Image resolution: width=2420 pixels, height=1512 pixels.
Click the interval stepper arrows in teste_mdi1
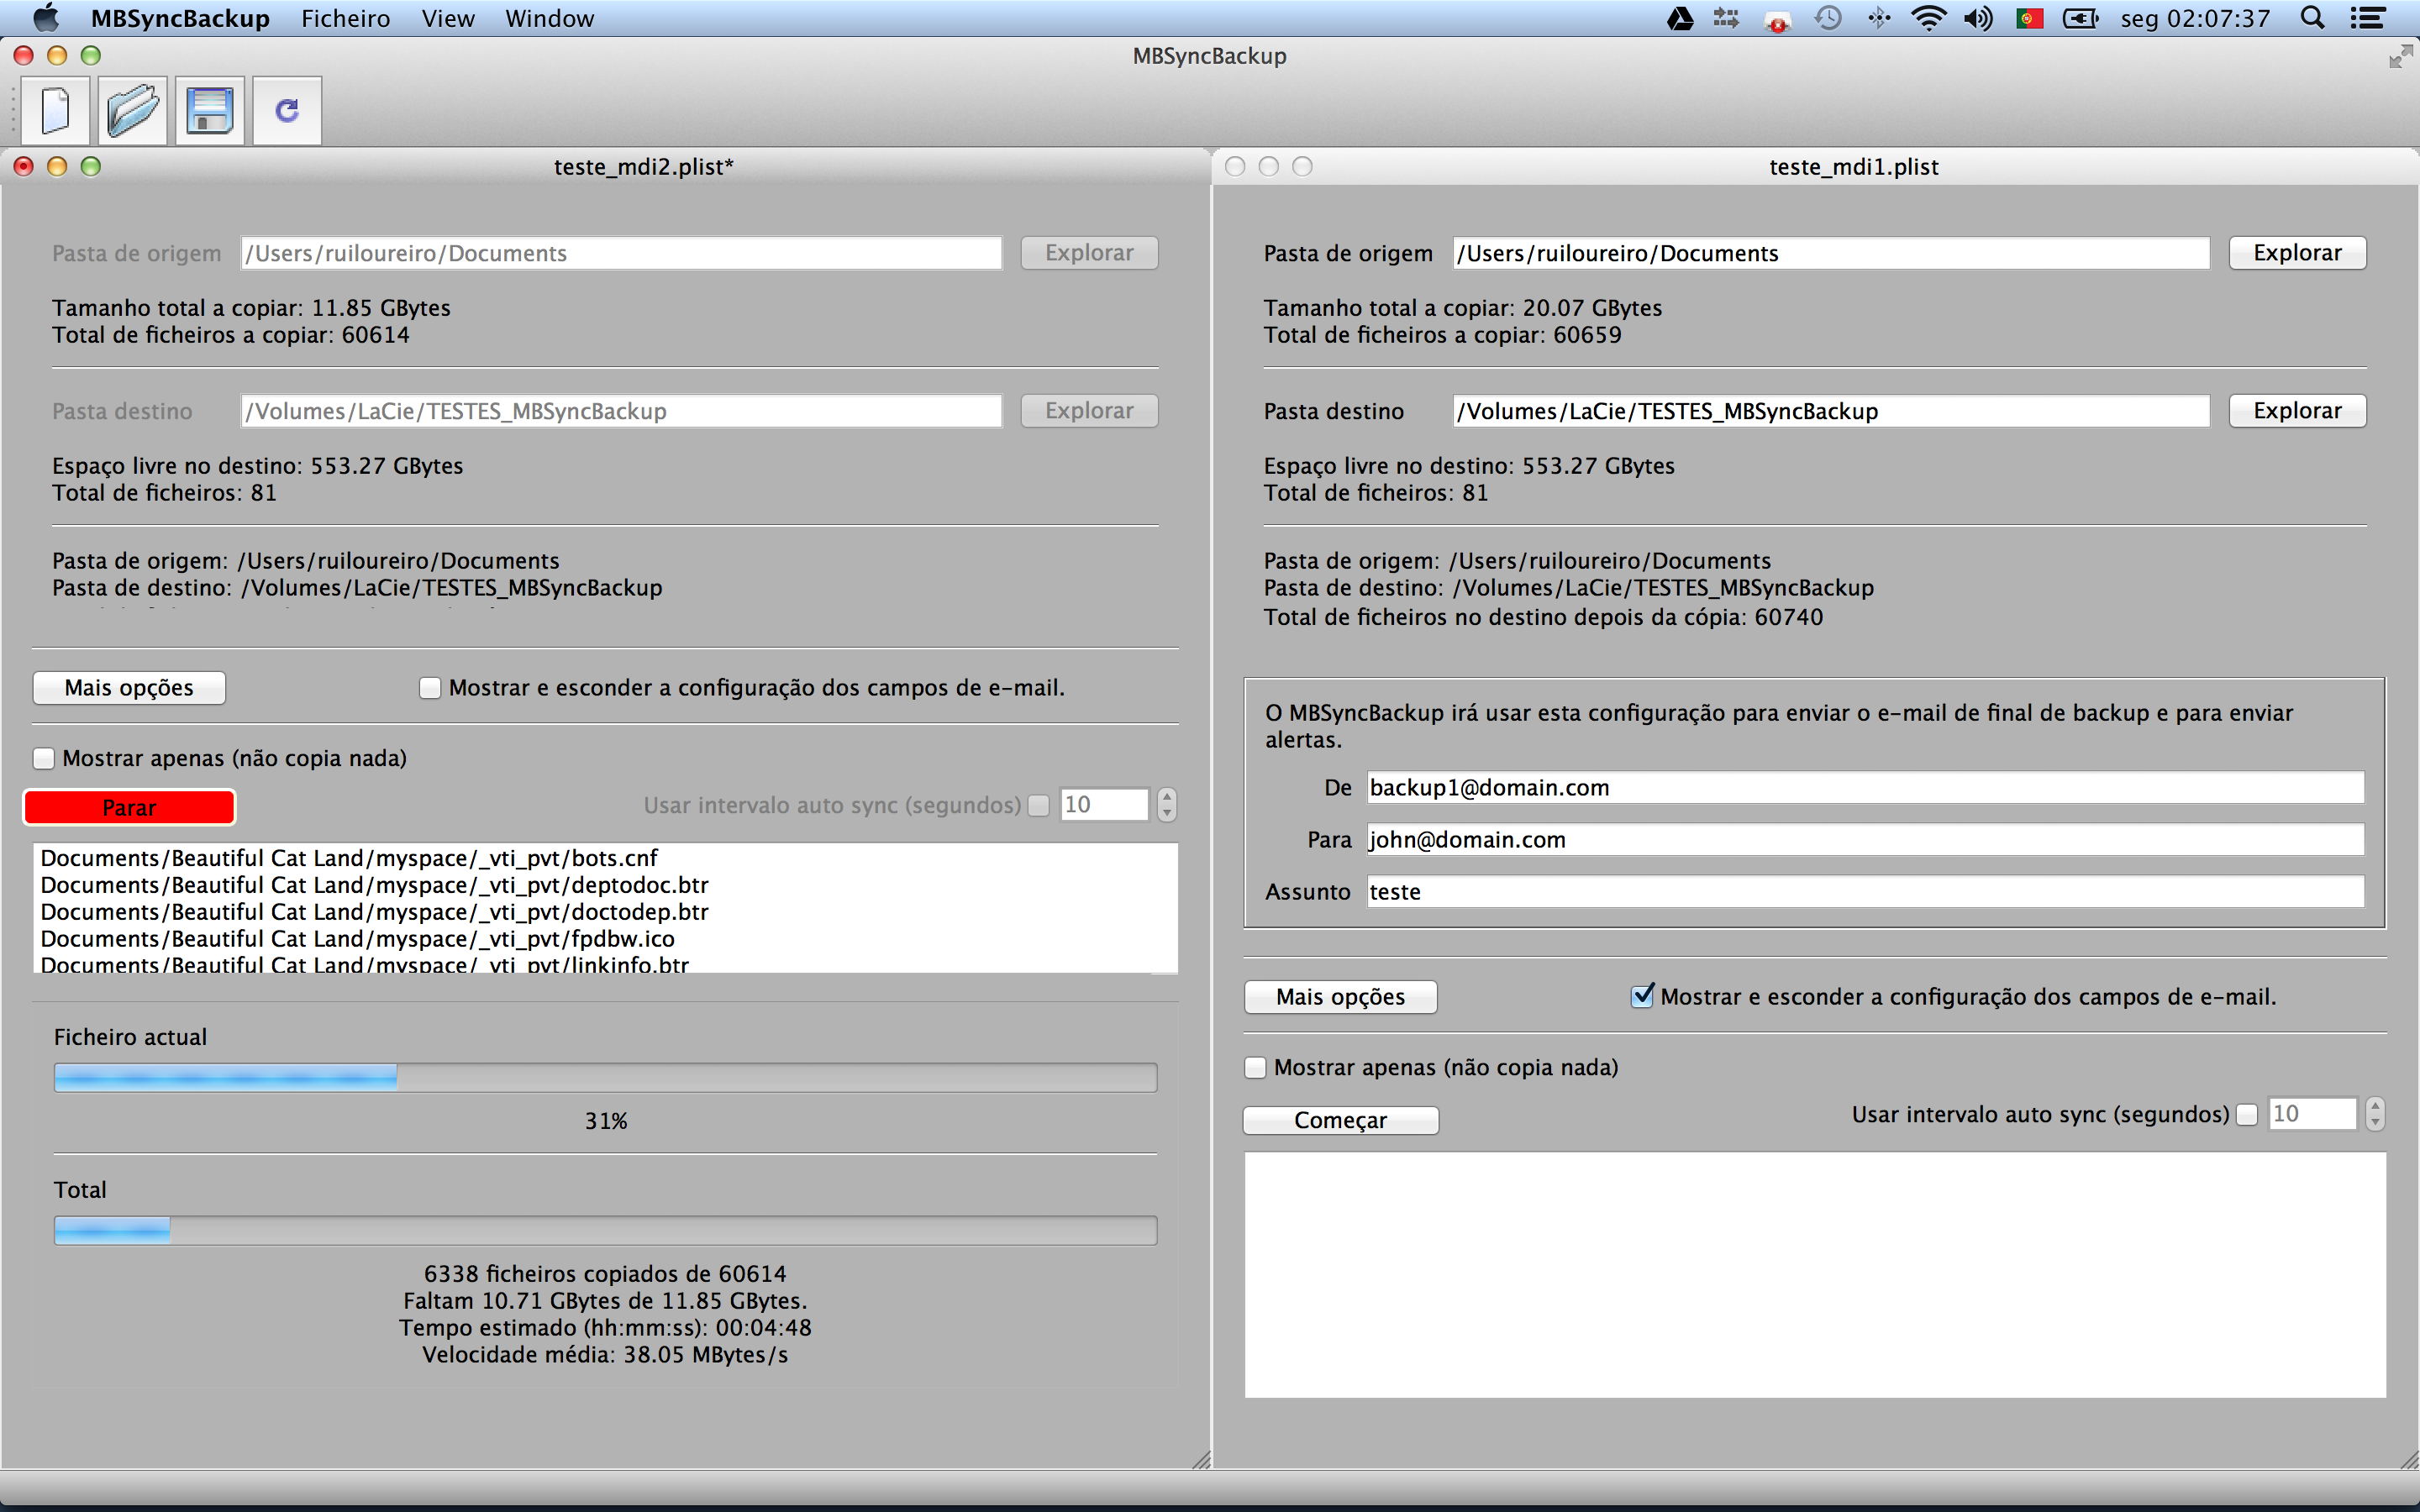[x=2375, y=1114]
